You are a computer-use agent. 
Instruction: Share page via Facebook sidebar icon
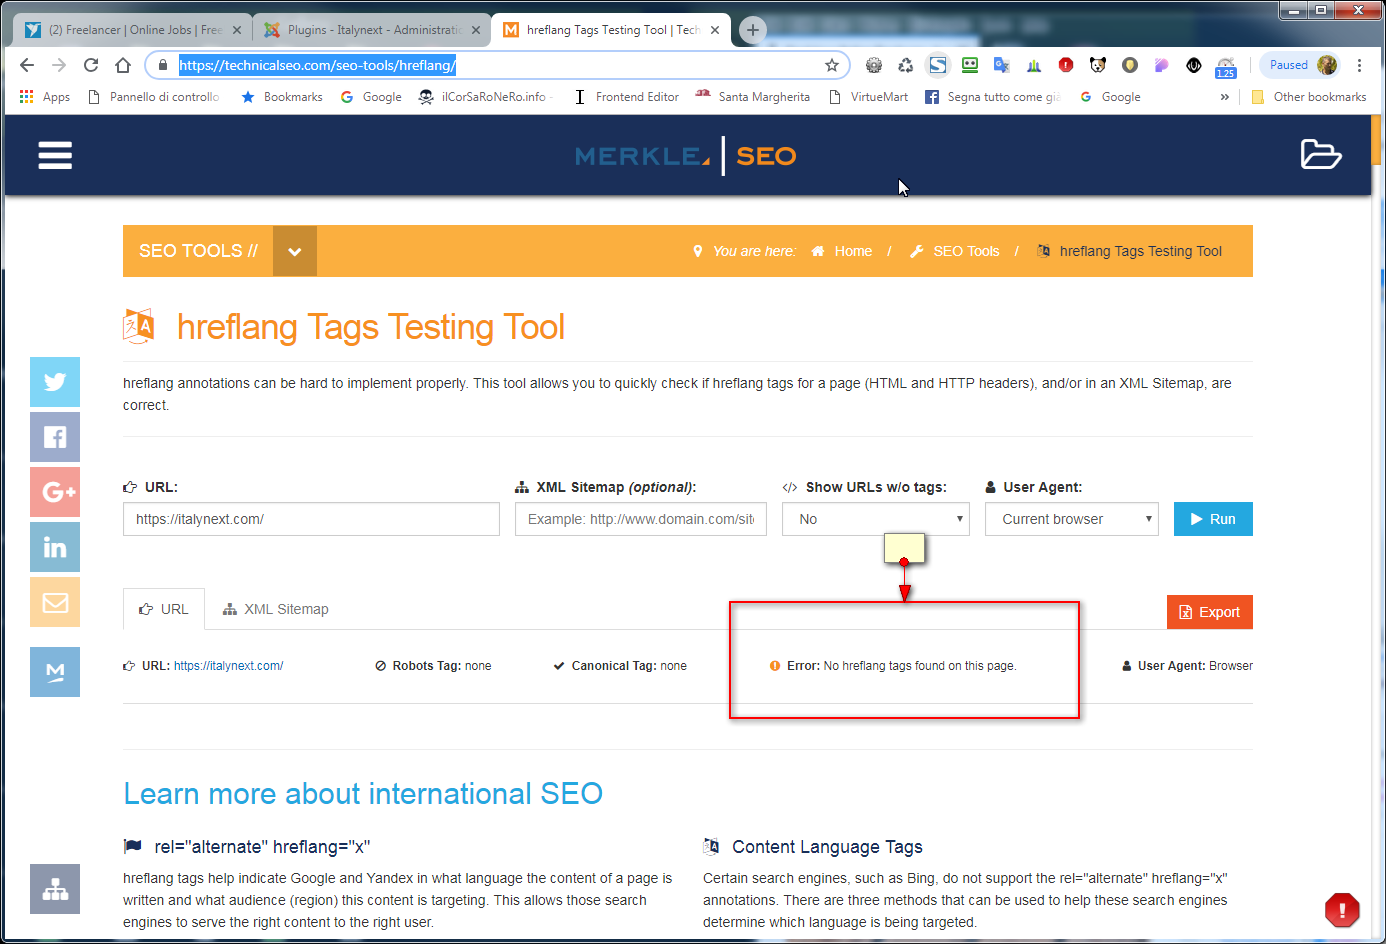pos(55,437)
